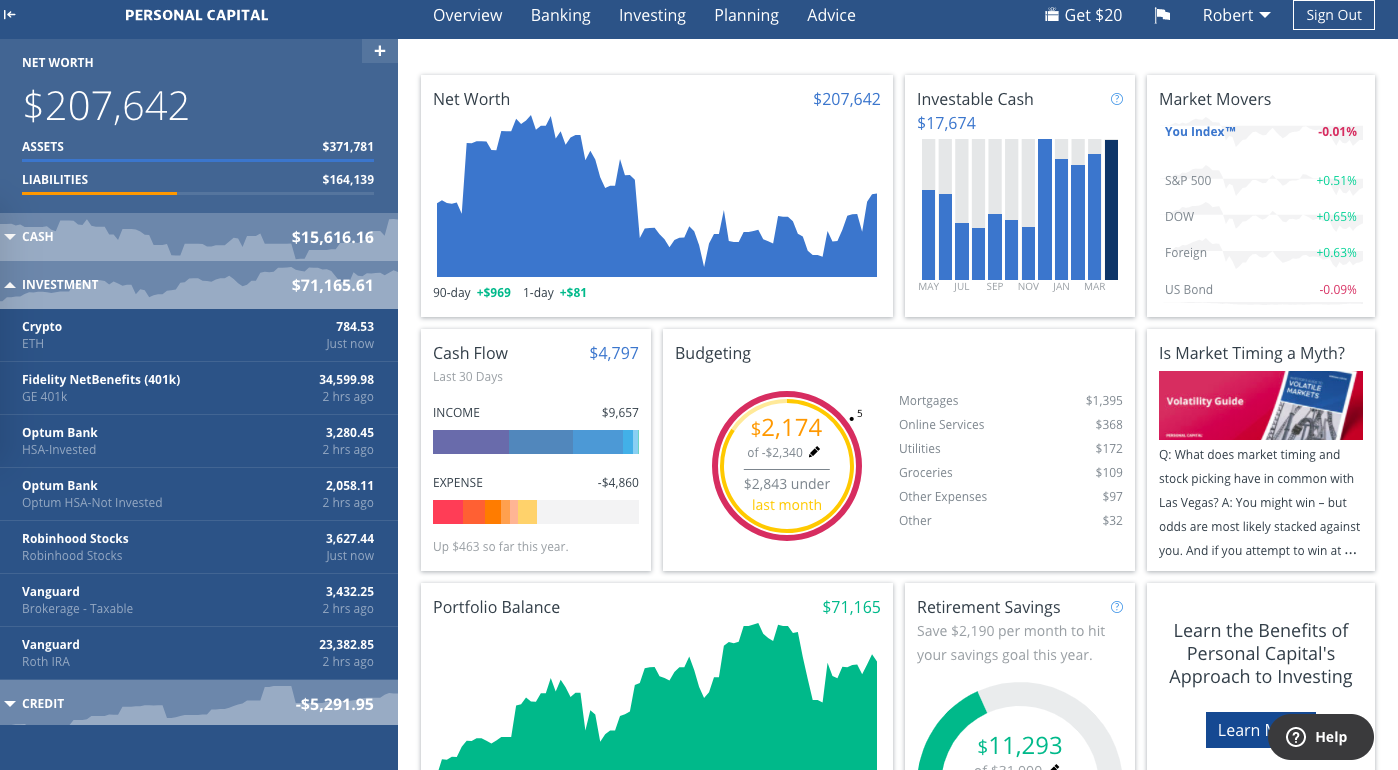Viewport: 1398px width, 770px height.
Task: Collapse the Cash accounts section
Action: click(199, 237)
